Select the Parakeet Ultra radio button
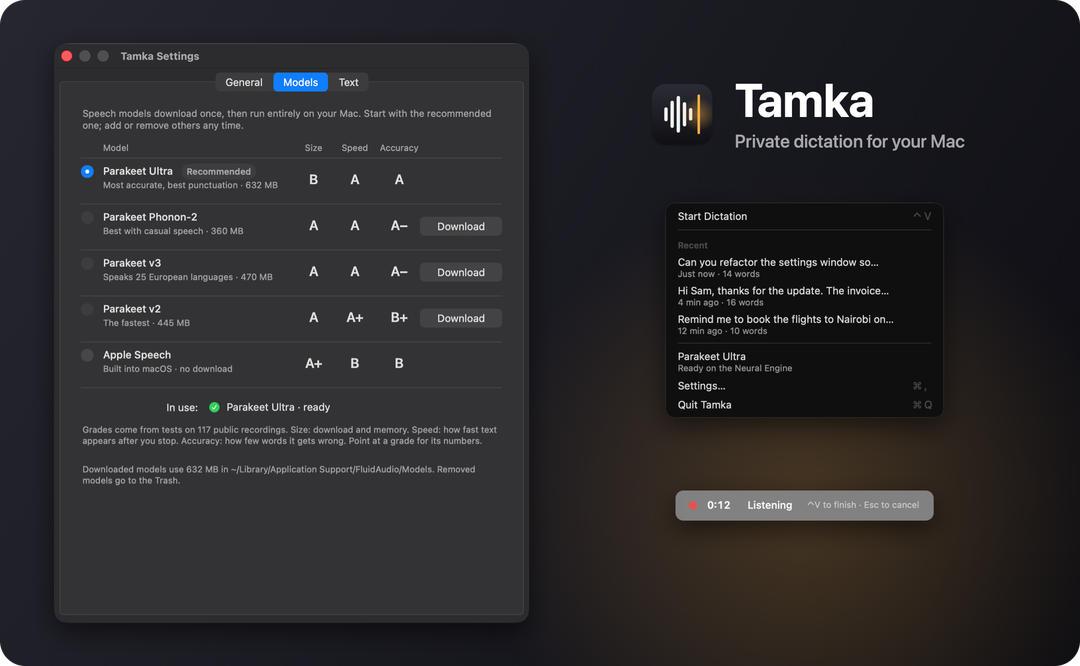This screenshot has height=666, width=1080. pyautogui.click(x=87, y=171)
